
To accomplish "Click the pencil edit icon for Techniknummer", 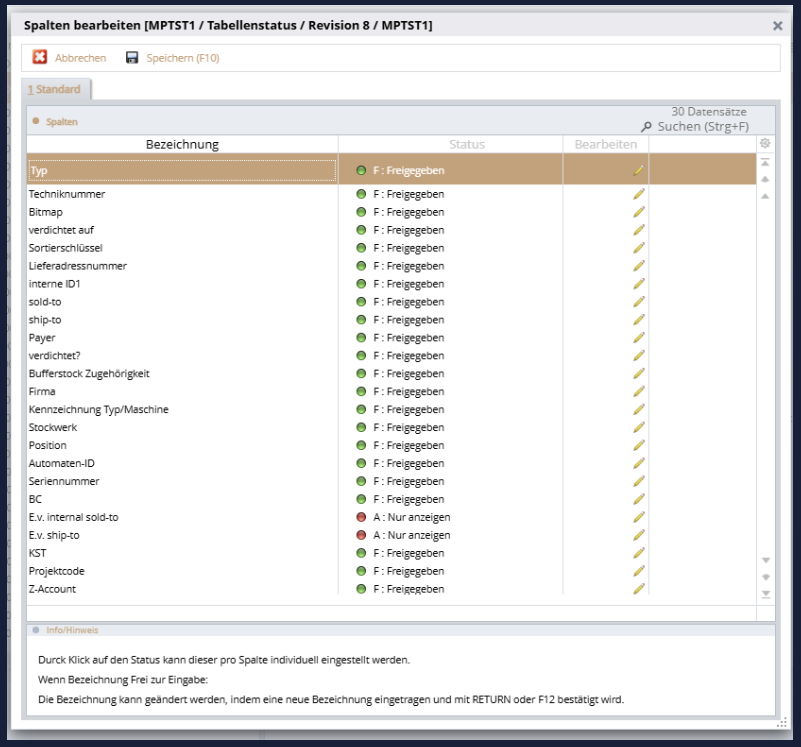I will 638,194.
